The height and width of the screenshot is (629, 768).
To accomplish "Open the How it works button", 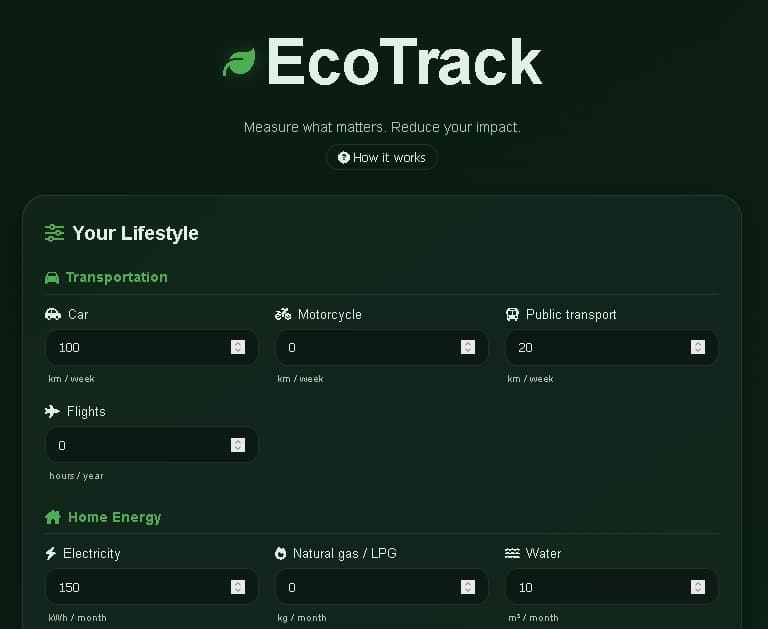I will [x=382, y=157].
